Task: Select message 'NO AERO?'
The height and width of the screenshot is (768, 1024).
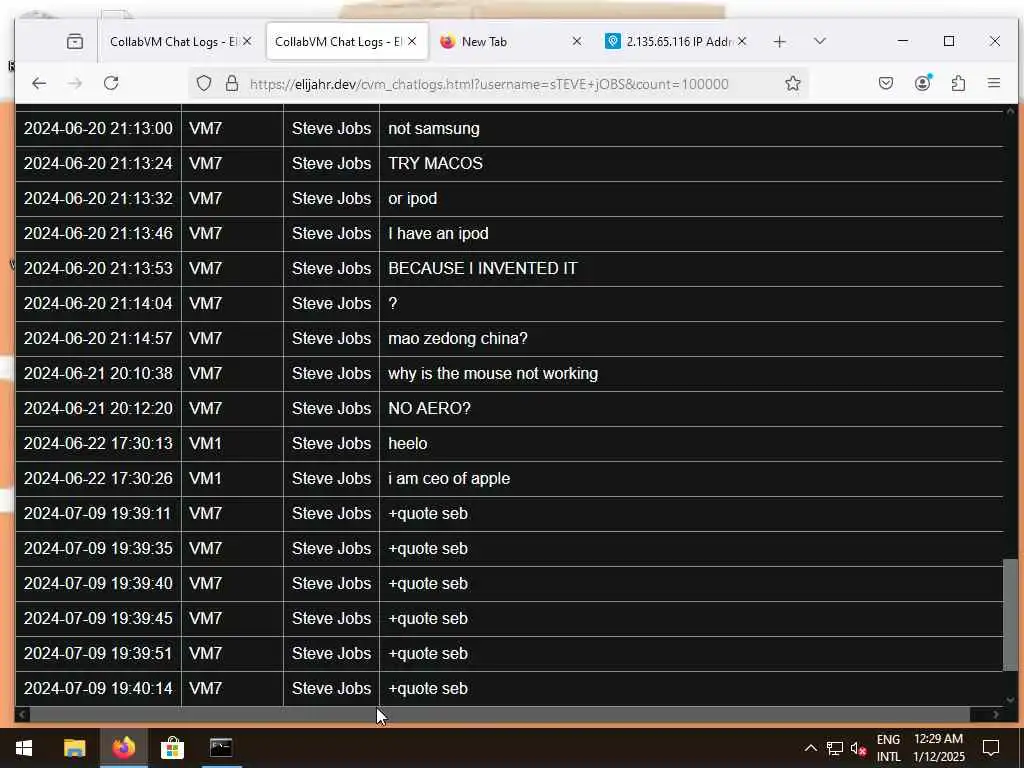Action: [429, 408]
